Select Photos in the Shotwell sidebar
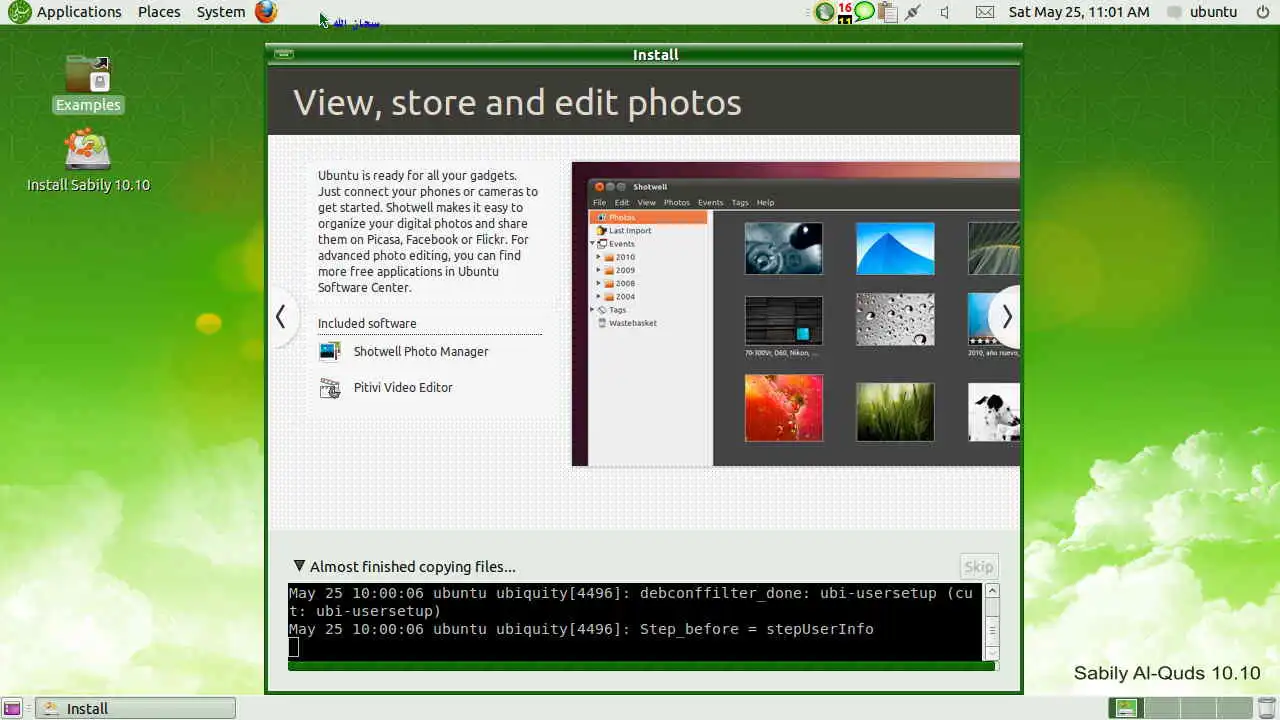This screenshot has width=1280, height=720. (x=648, y=217)
